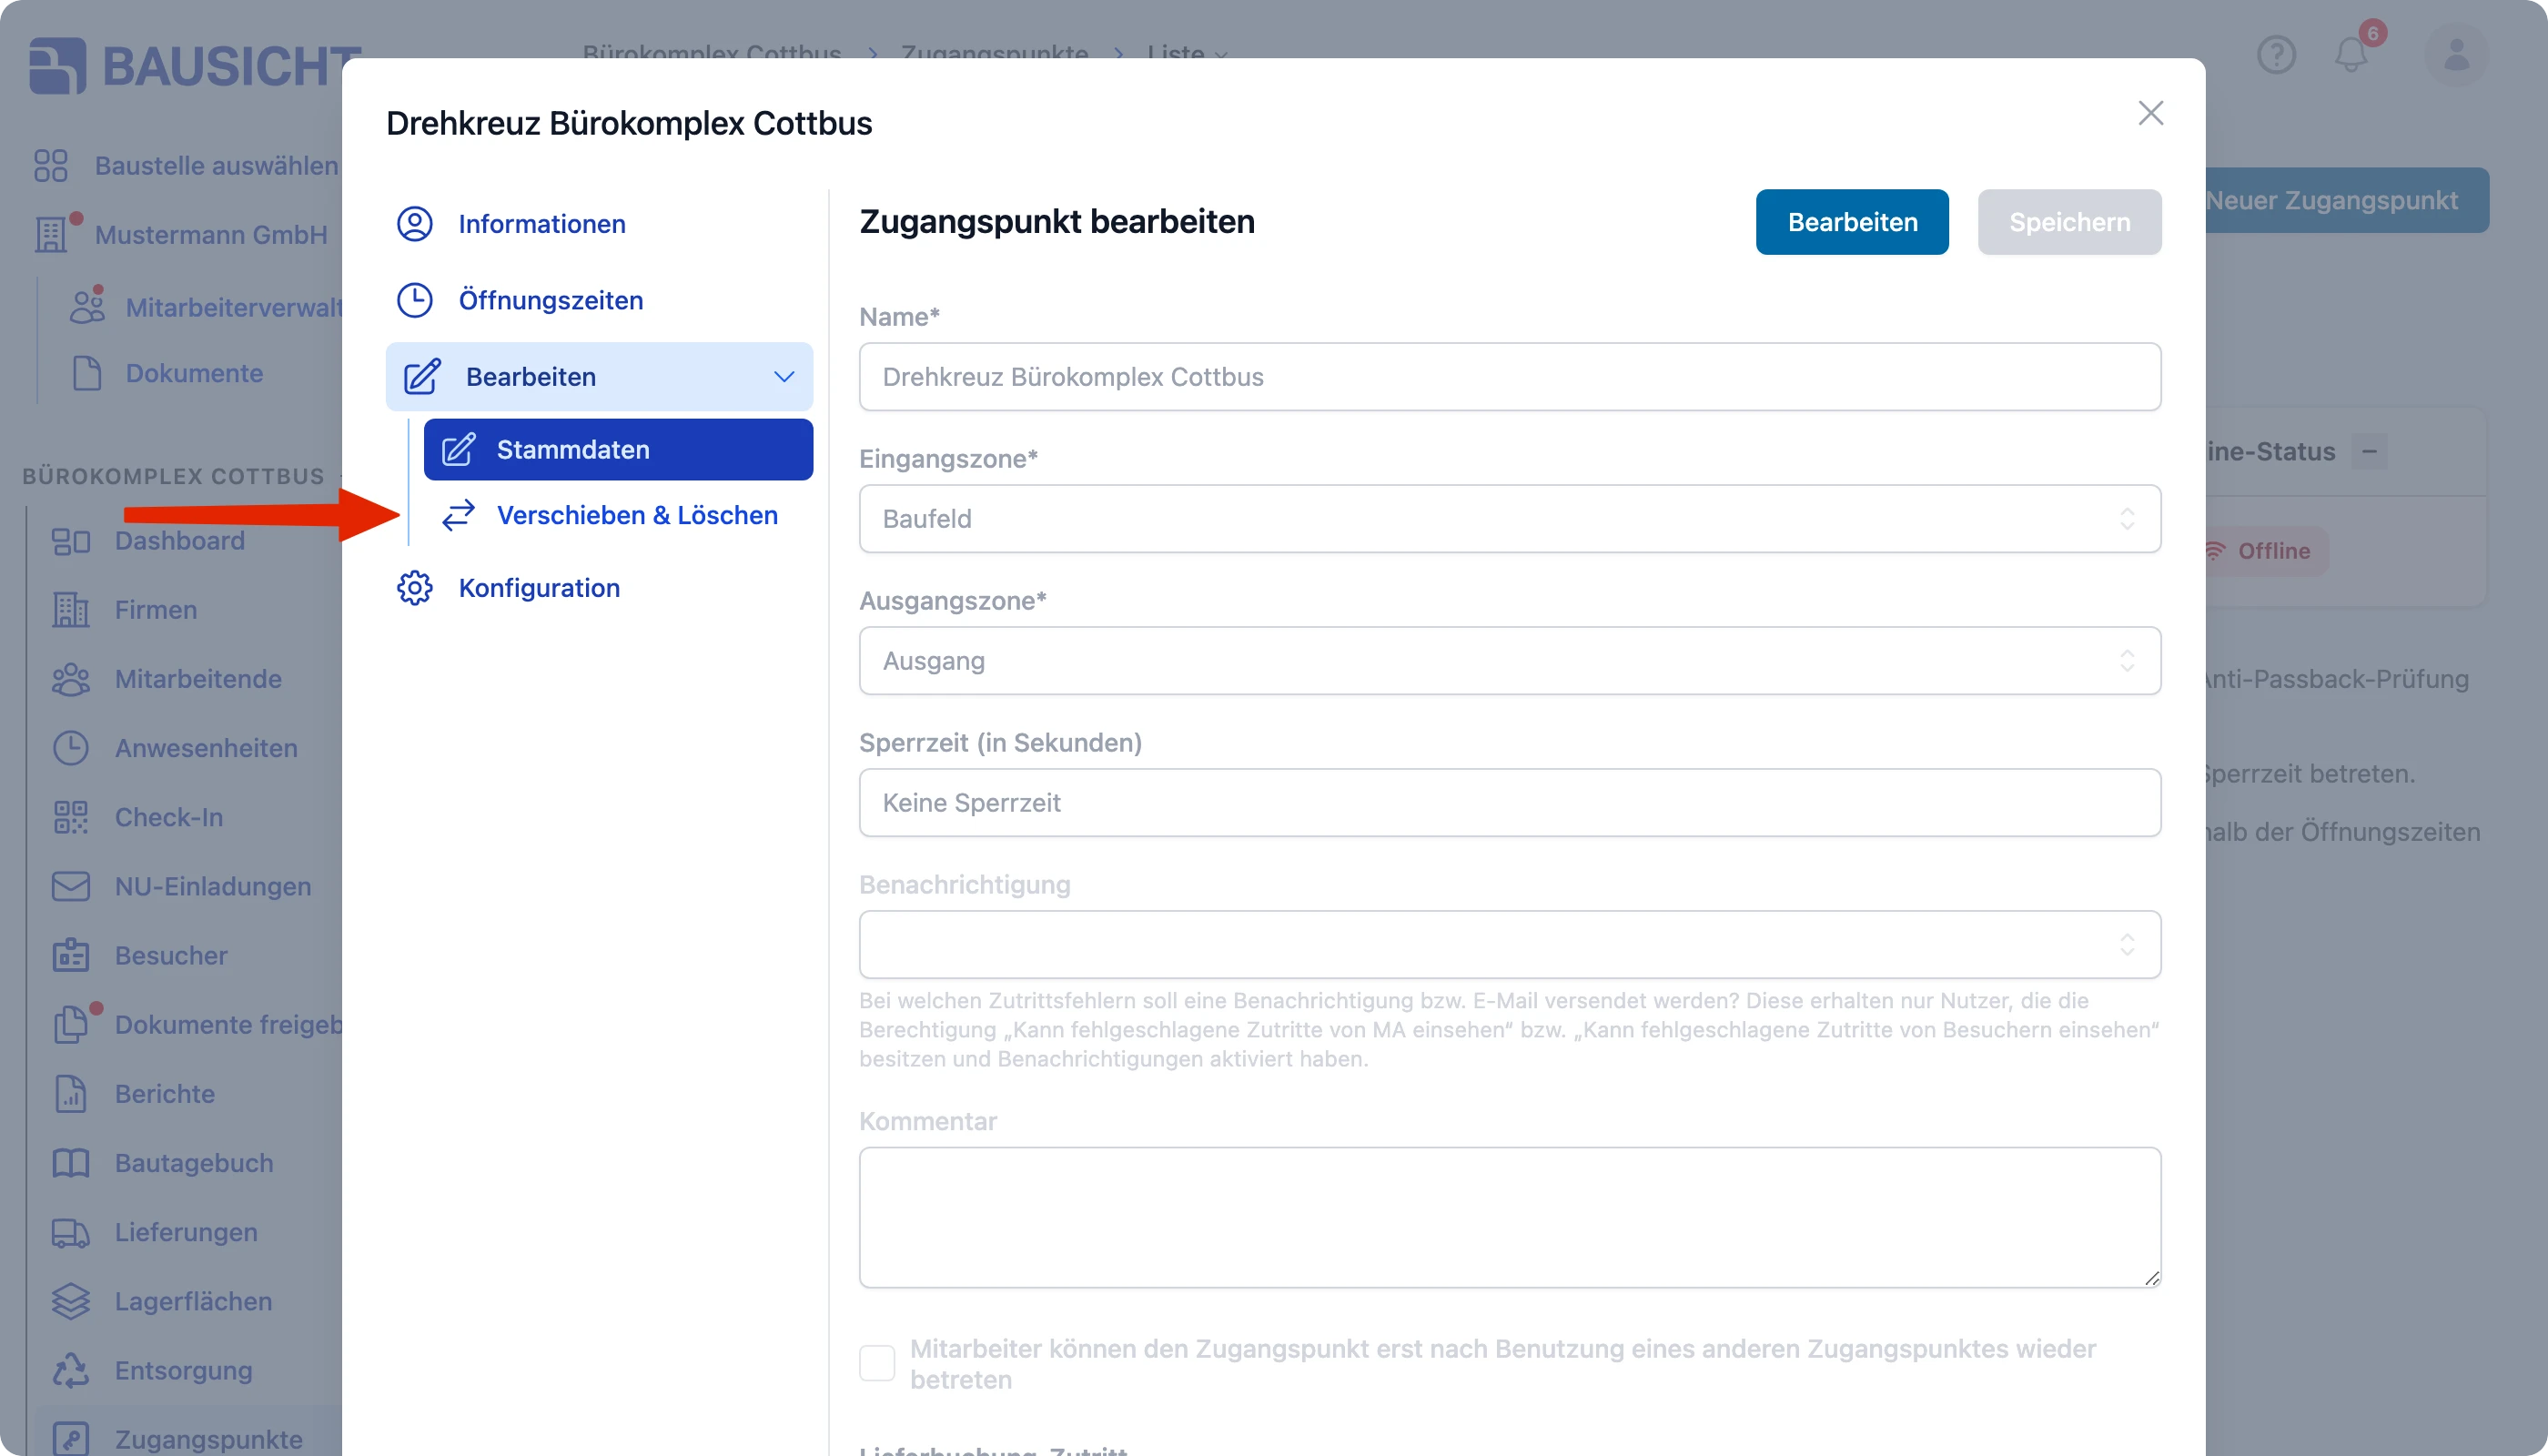Open Verschieben & Löschen

click(618, 515)
